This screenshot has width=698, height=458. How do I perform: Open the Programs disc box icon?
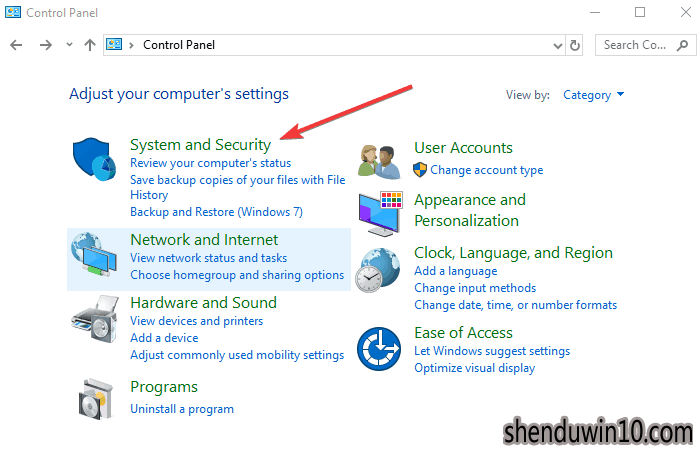click(95, 399)
